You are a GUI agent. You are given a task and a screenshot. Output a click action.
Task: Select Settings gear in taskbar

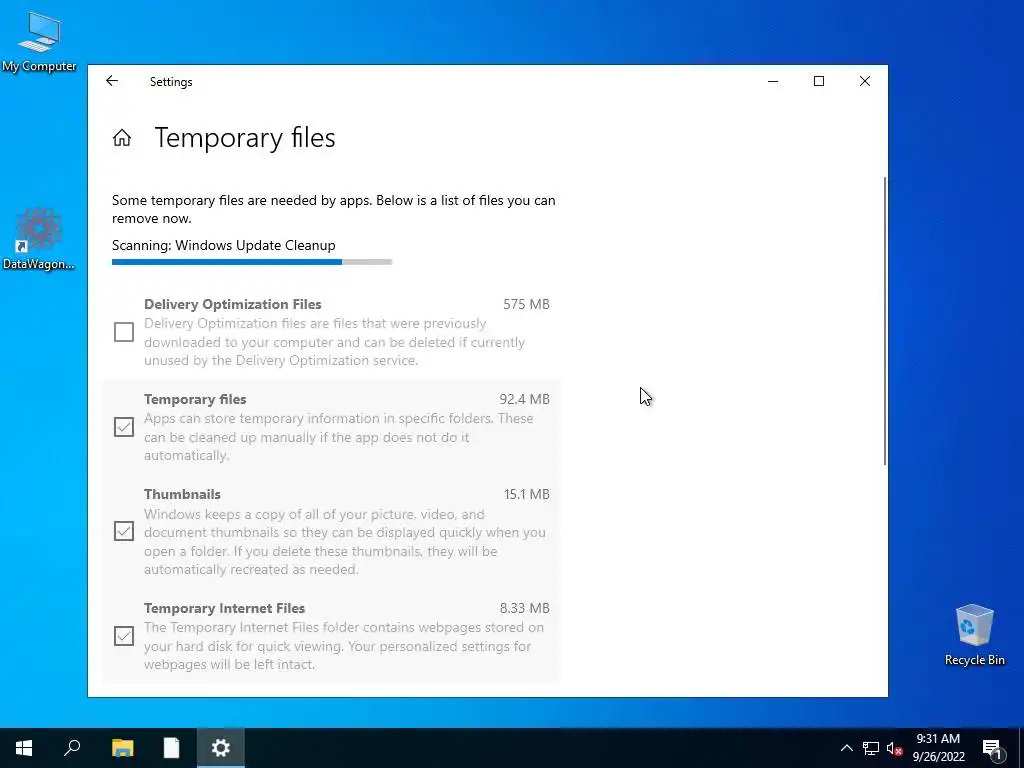[x=221, y=748]
